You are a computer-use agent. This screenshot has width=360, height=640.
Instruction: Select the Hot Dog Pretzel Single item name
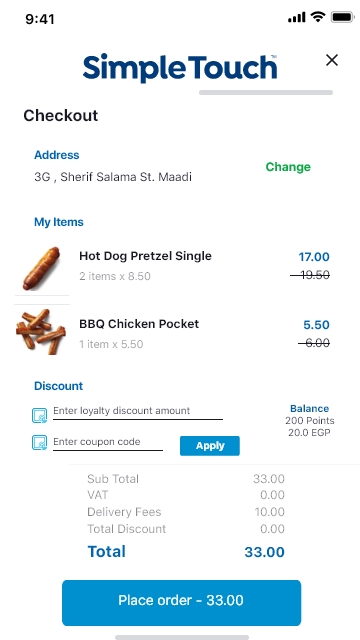(145, 256)
